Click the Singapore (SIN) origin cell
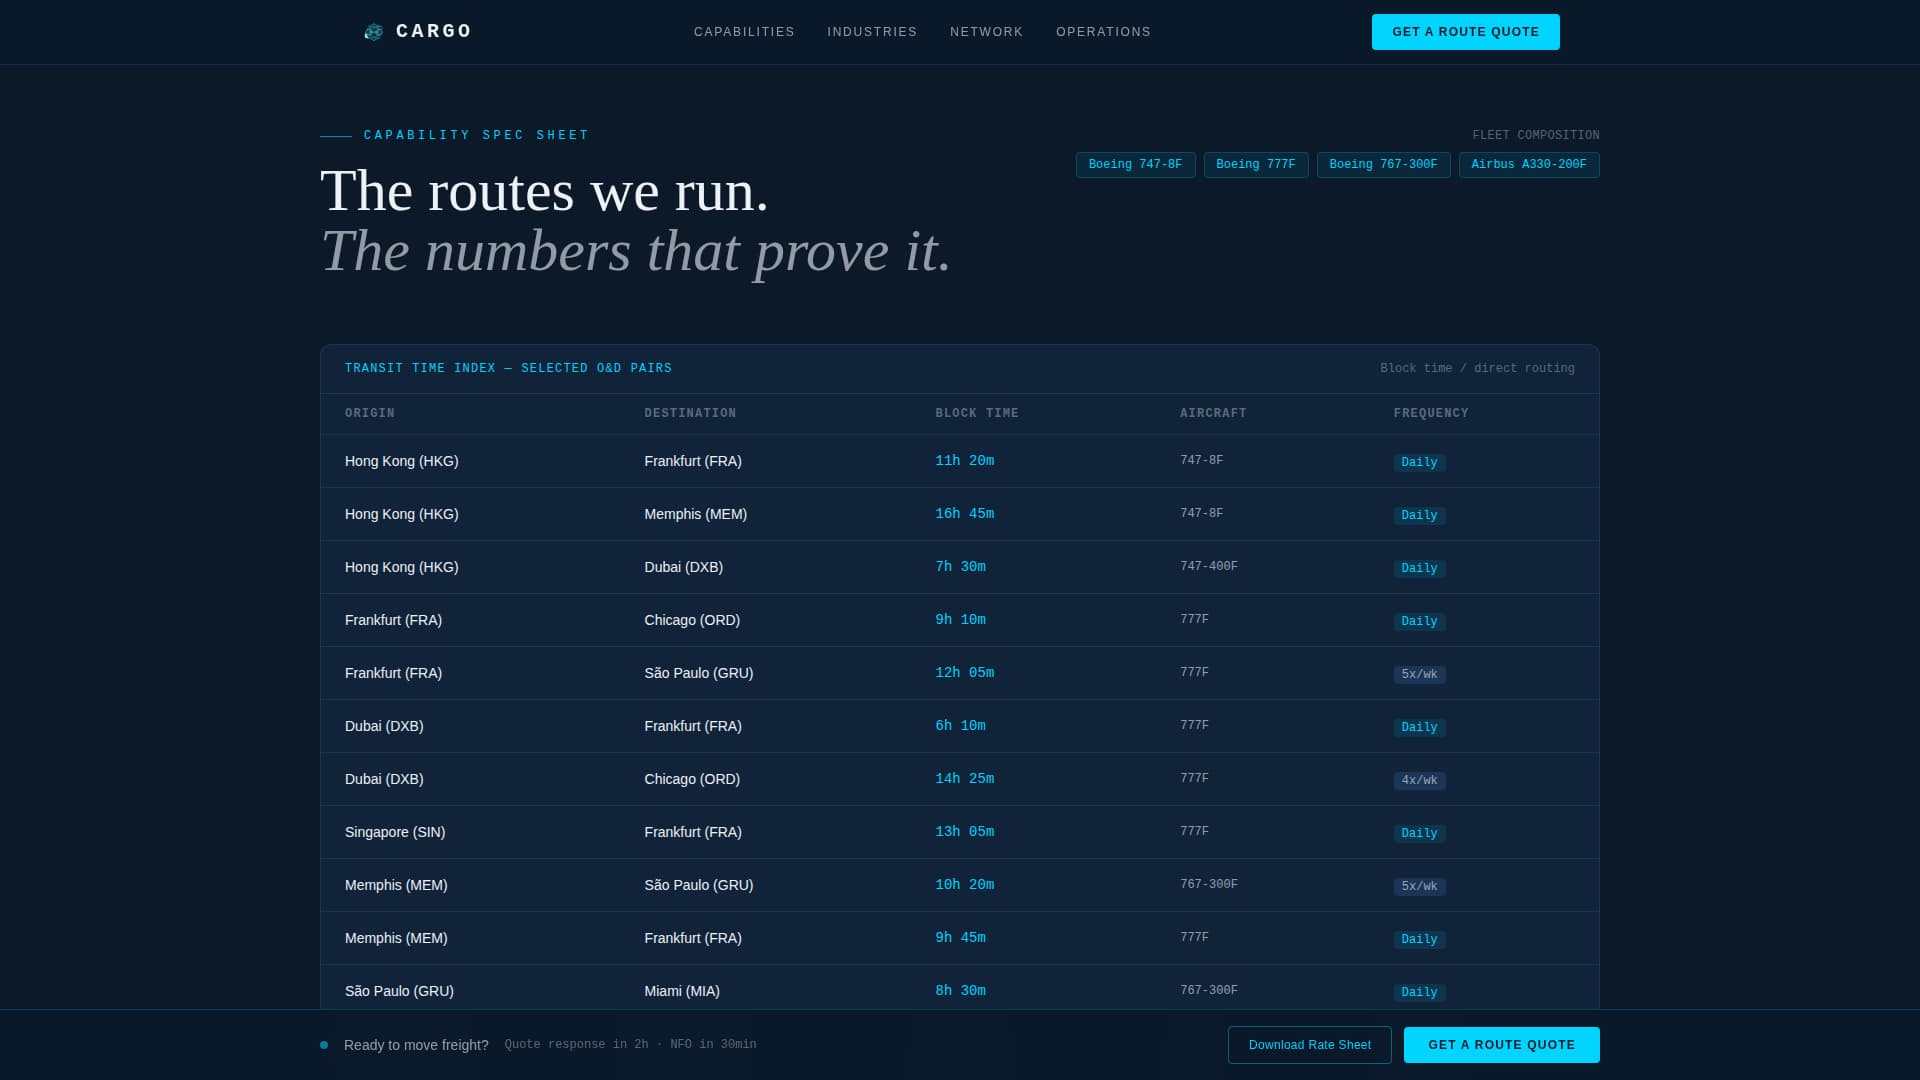The height and width of the screenshot is (1080, 1920). (x=394, y=831)
